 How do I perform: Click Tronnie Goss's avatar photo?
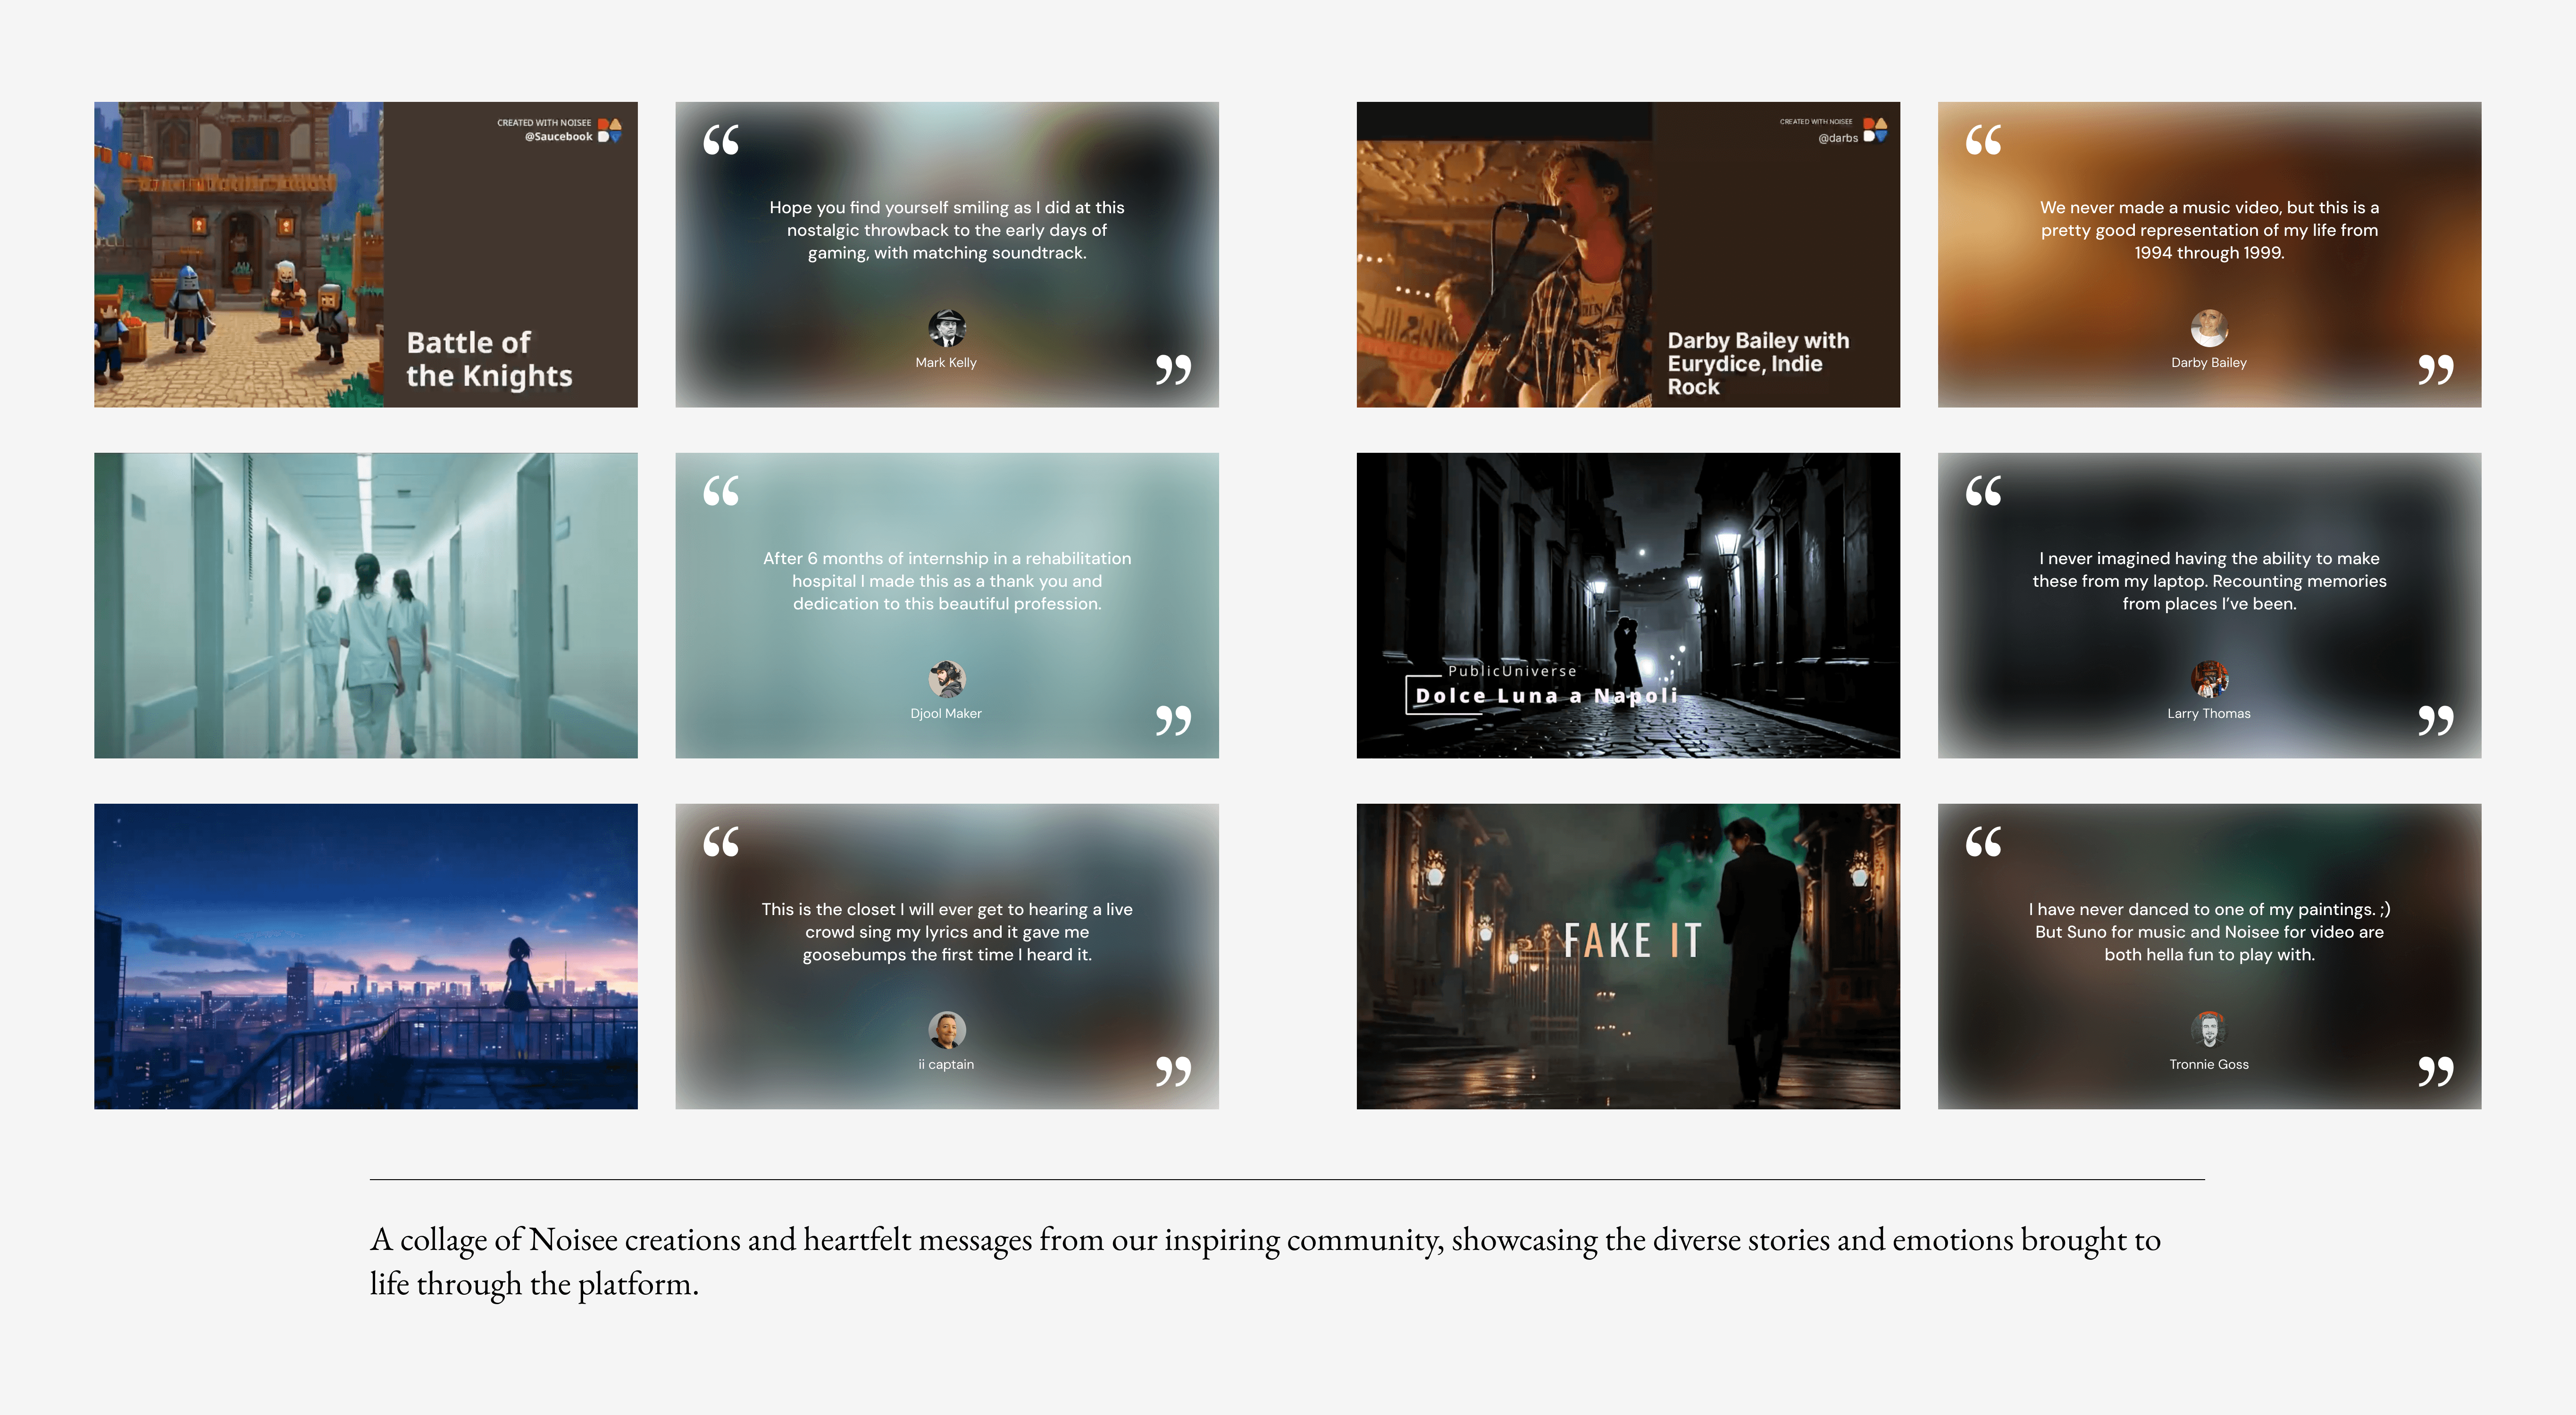tap(2209, 1030)
